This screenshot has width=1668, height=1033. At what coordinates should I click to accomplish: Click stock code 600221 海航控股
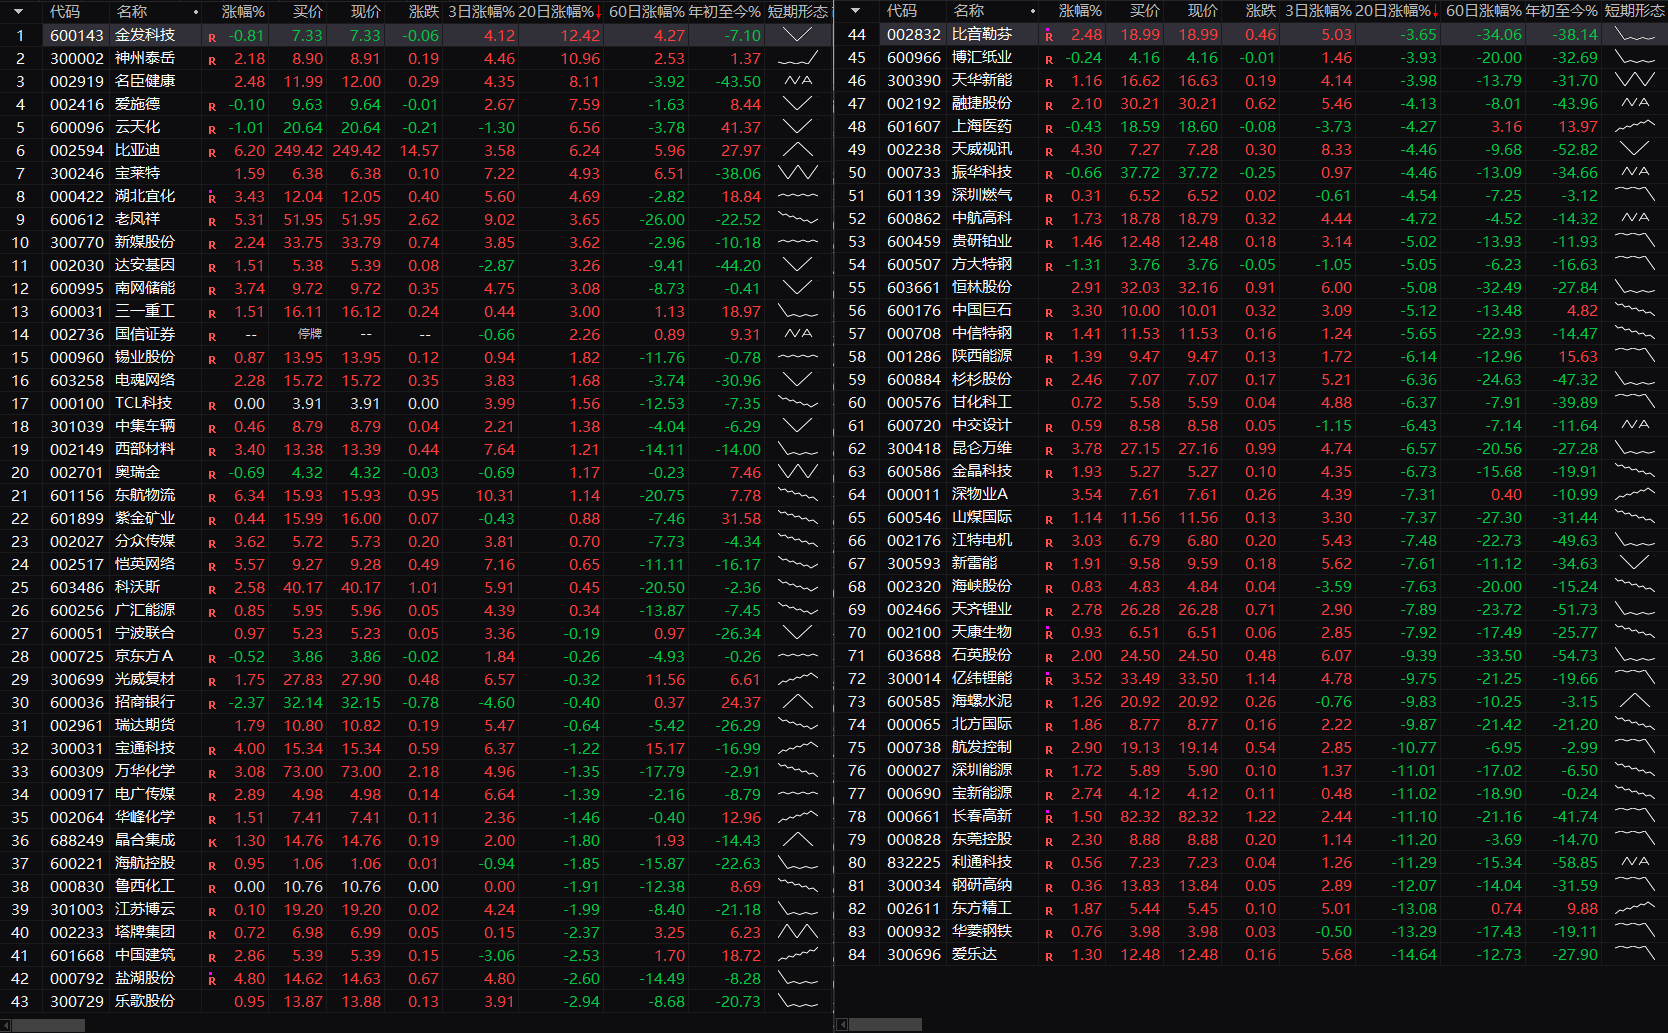pos(77,863)
